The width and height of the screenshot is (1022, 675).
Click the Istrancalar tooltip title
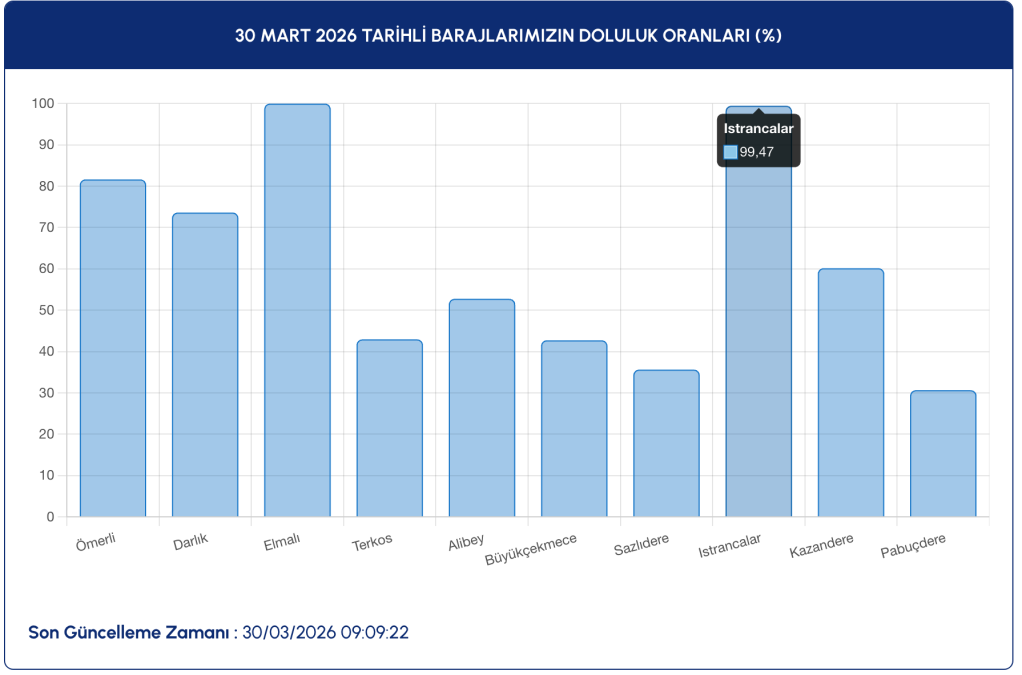click(x=758, y=129)
